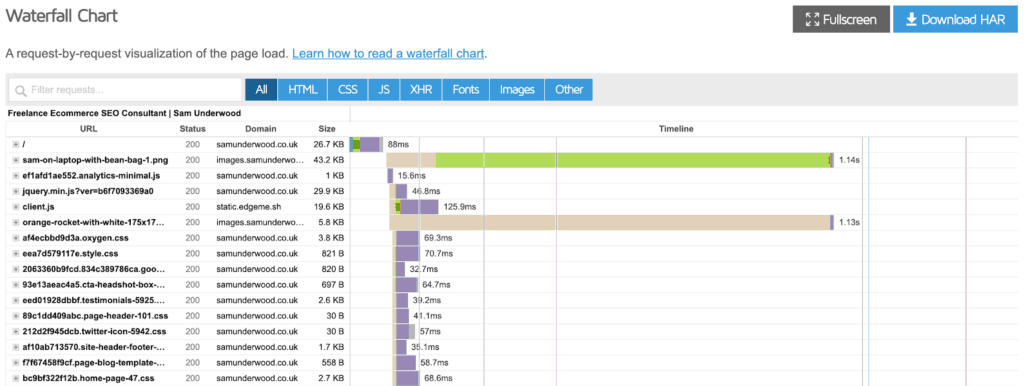Click the URL column header

(88, 129)
